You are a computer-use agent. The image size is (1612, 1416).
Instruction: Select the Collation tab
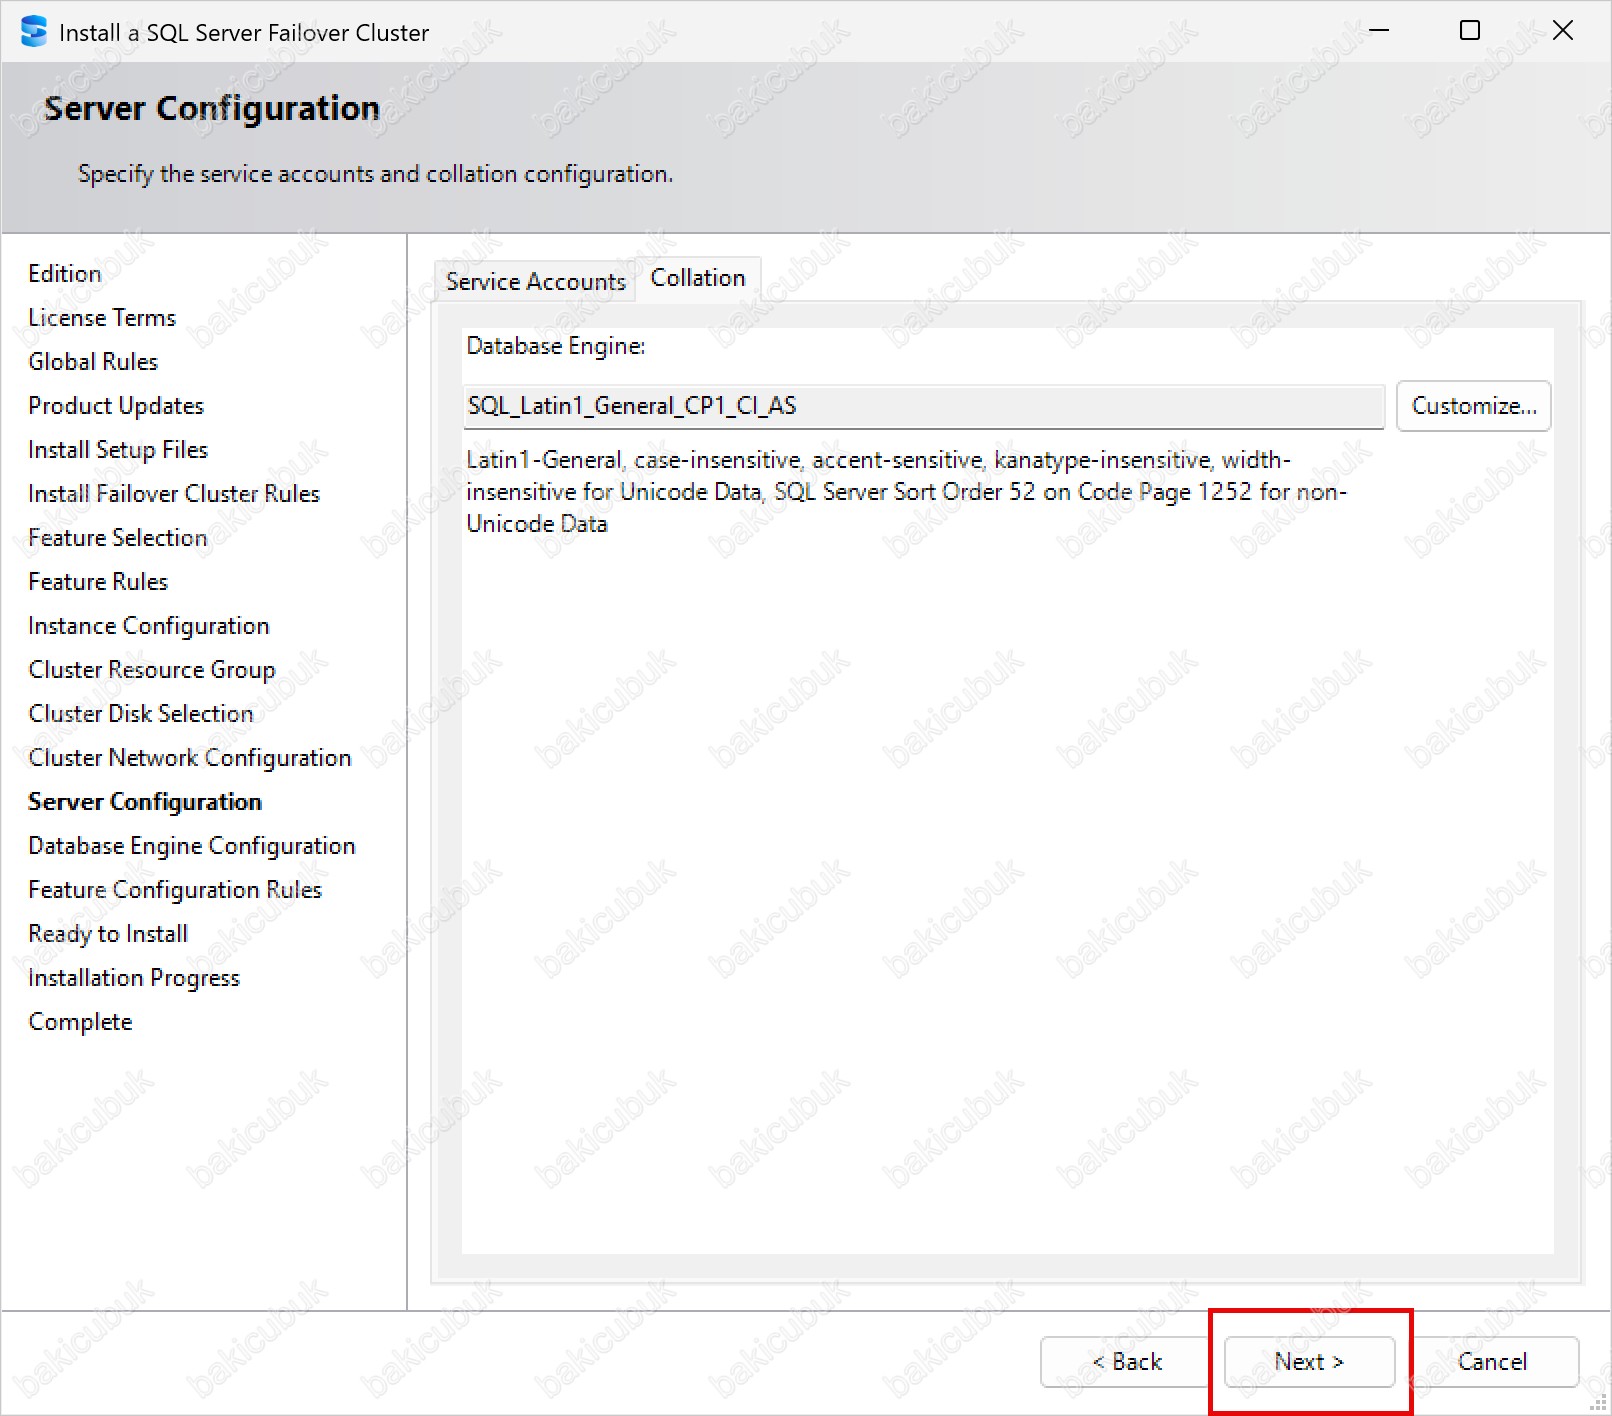(698, 278)
